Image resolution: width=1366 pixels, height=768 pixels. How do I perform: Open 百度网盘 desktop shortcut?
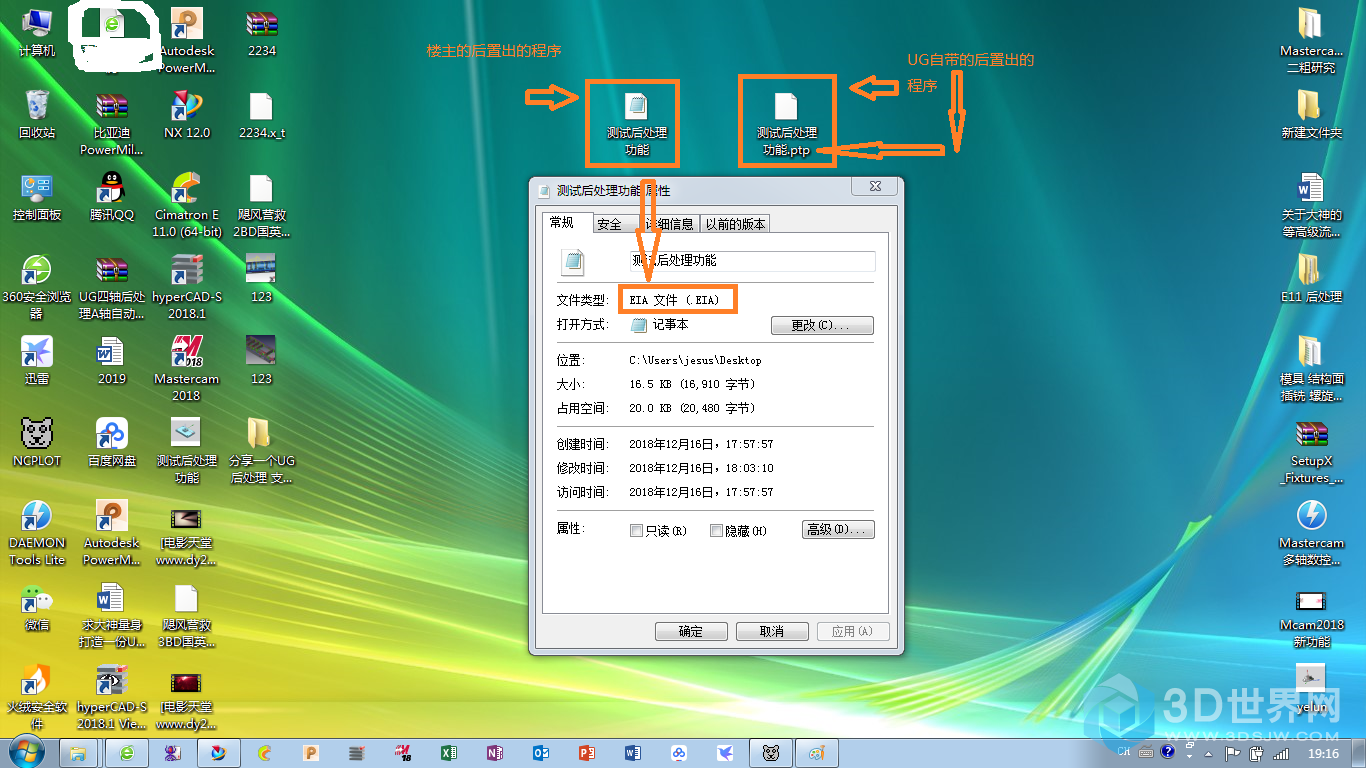112,443
